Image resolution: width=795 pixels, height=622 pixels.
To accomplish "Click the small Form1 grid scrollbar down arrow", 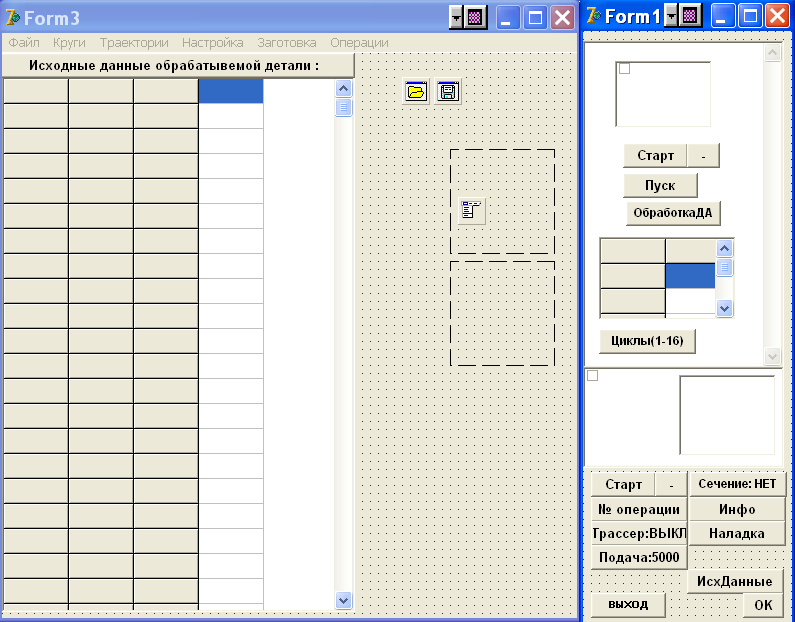I will [x=724, y=308].
